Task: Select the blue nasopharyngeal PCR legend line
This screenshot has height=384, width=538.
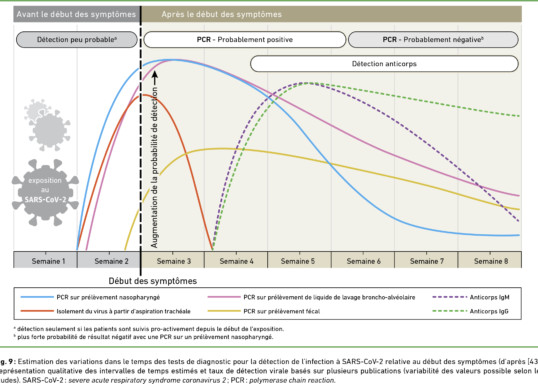Action: [37, 297]
